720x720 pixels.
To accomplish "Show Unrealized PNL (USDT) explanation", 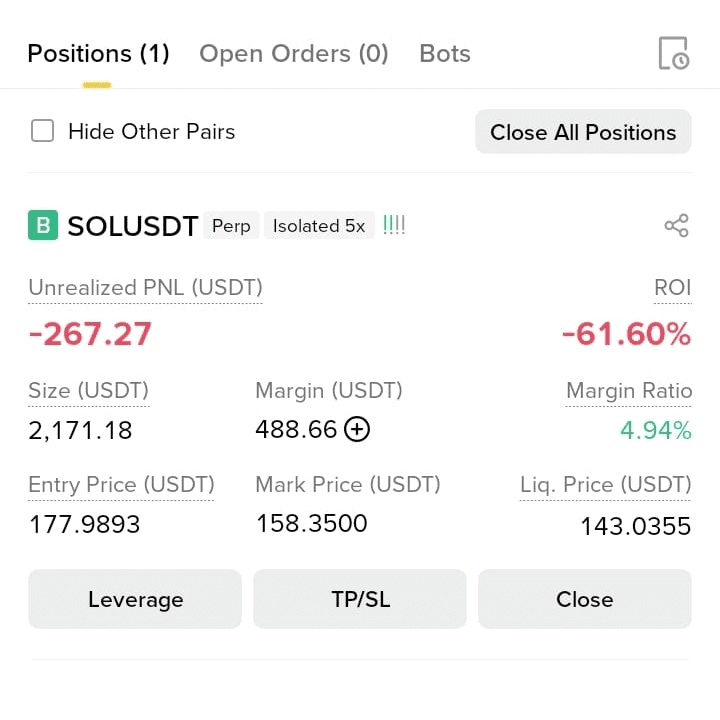I will pos(146,288).
